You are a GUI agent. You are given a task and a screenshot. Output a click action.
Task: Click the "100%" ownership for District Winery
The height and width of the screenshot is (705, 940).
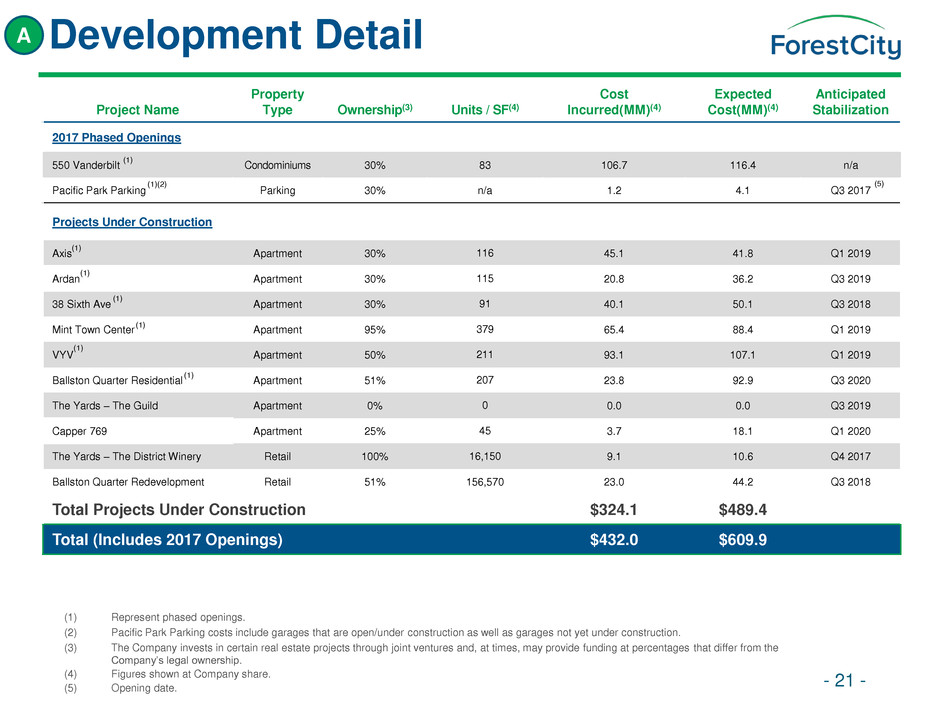375,456
